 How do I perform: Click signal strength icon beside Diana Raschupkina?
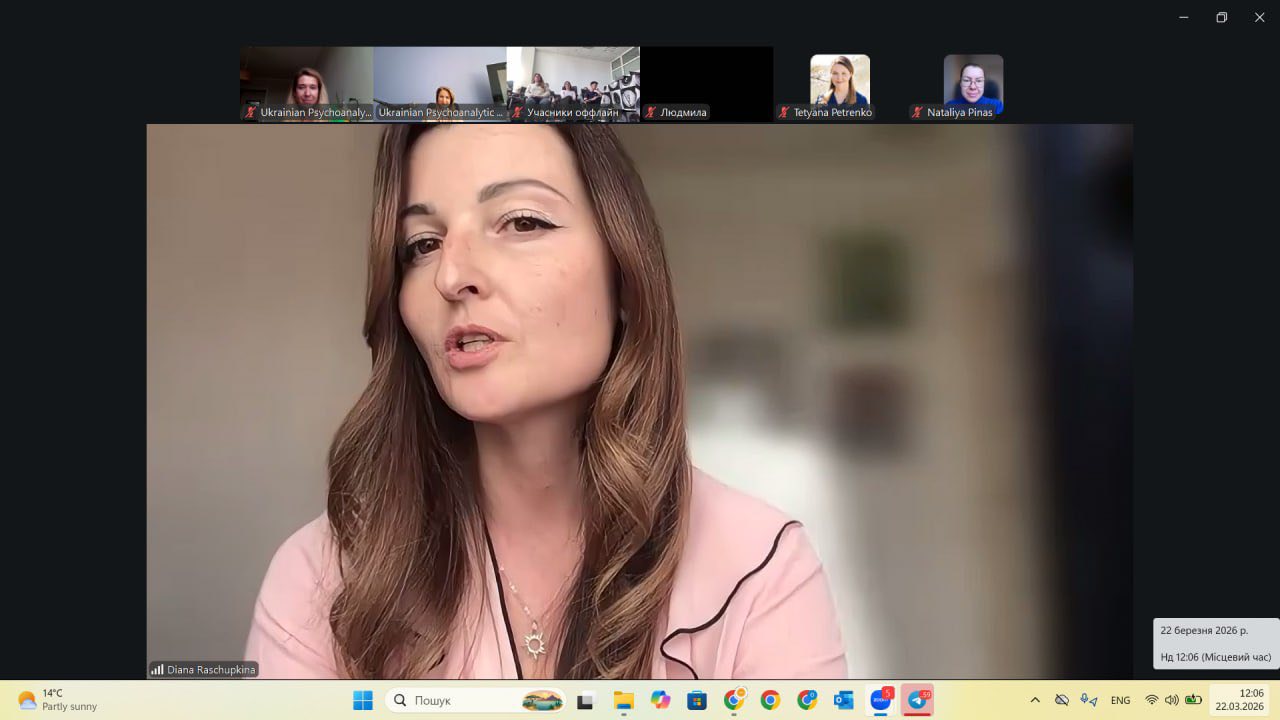(x=157, y=670)
